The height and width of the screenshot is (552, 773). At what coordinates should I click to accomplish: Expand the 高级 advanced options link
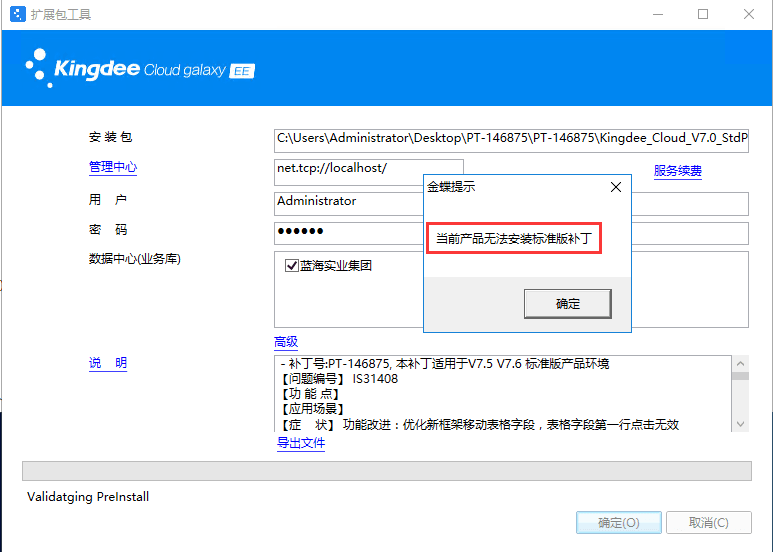click(x=286, y=342)
